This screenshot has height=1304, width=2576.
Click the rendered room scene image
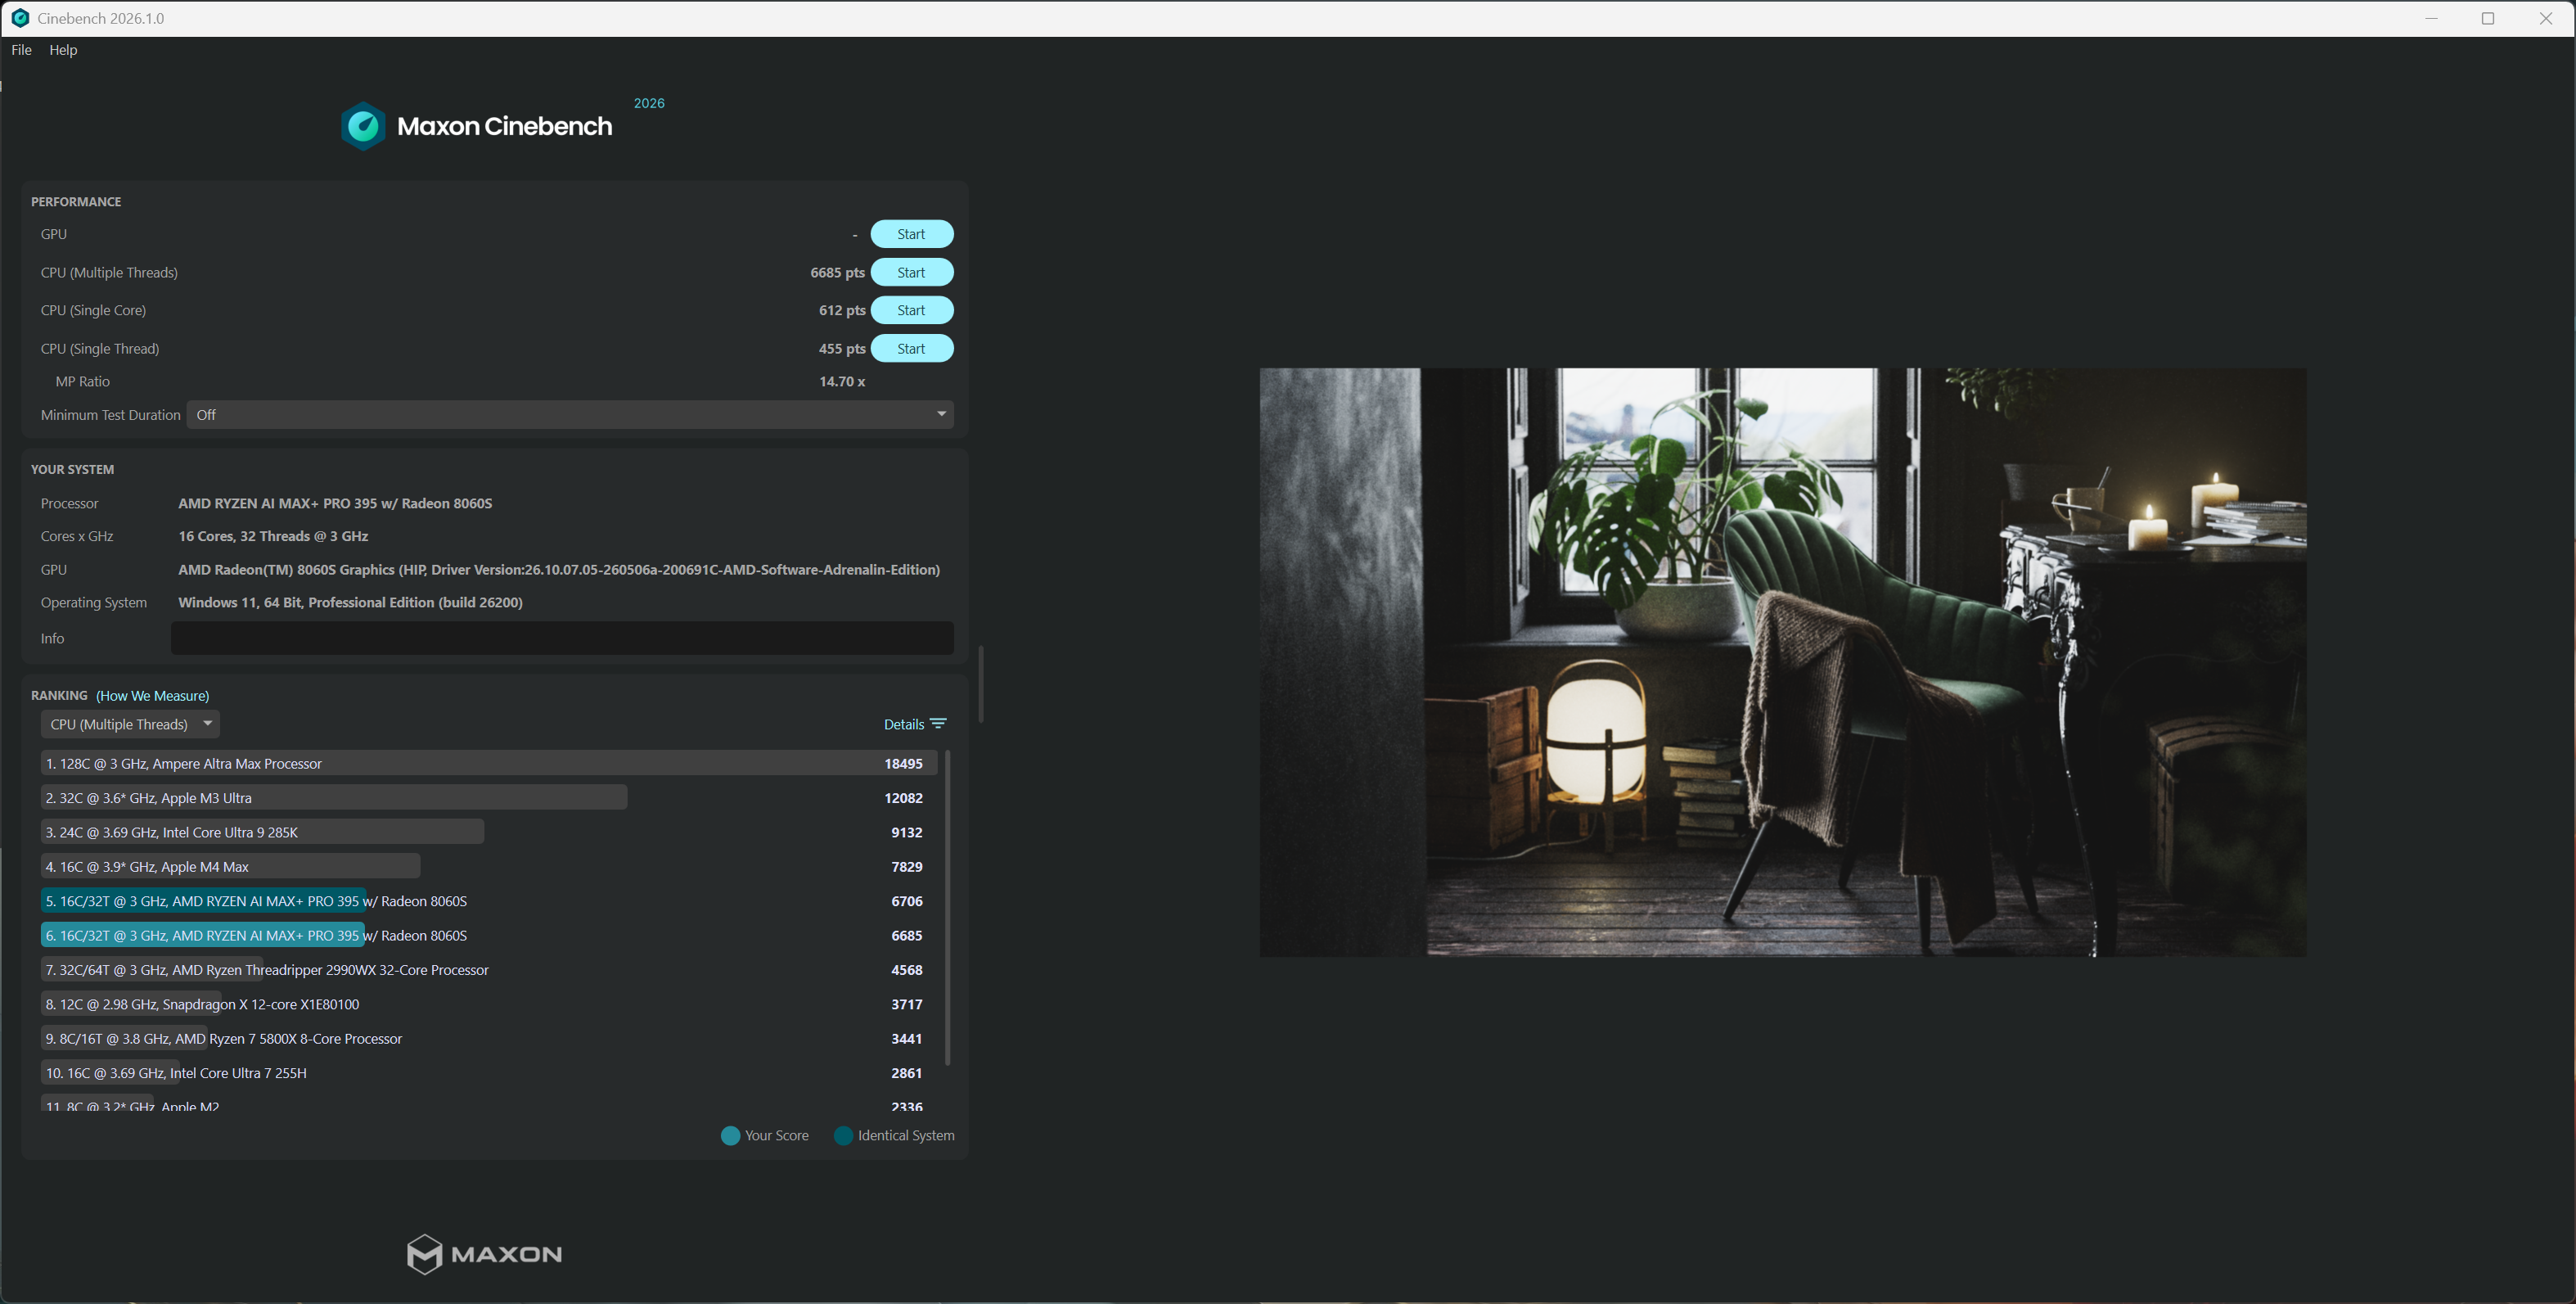[x=1782, y=662]
